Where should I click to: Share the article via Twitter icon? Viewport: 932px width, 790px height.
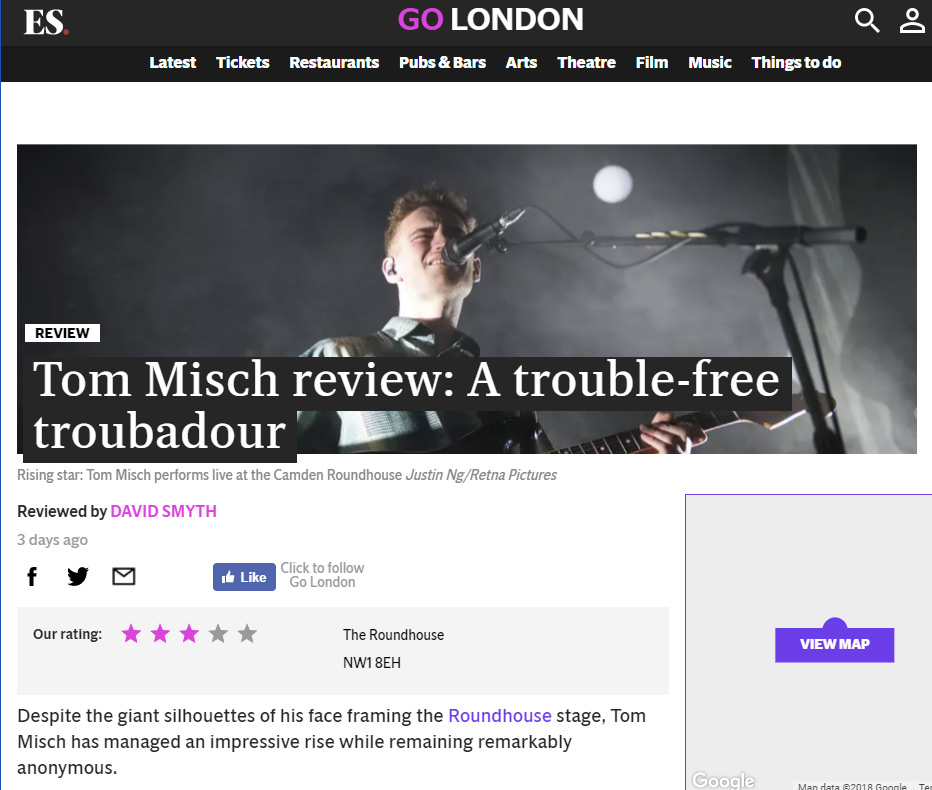coord(77,576)
